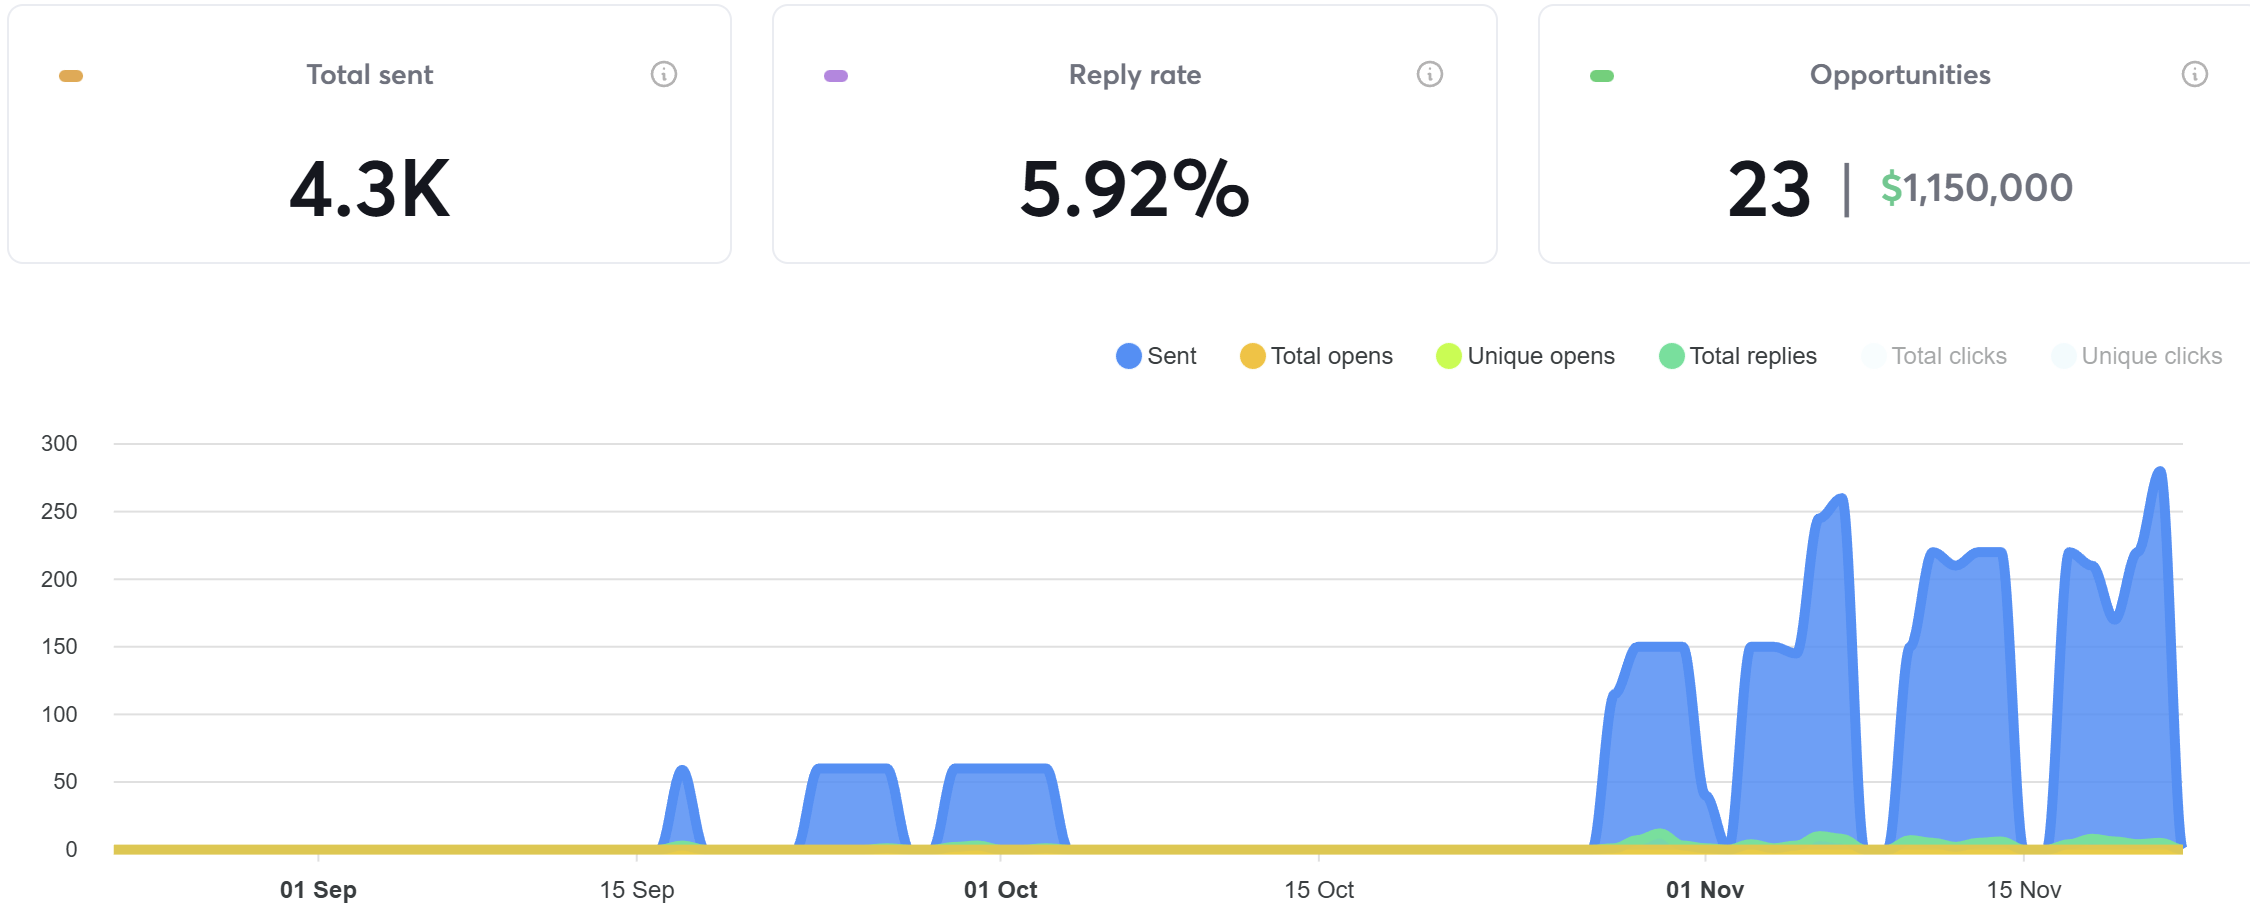
Task: Click the green Opportunities color marker
Action: [1602, 76]
